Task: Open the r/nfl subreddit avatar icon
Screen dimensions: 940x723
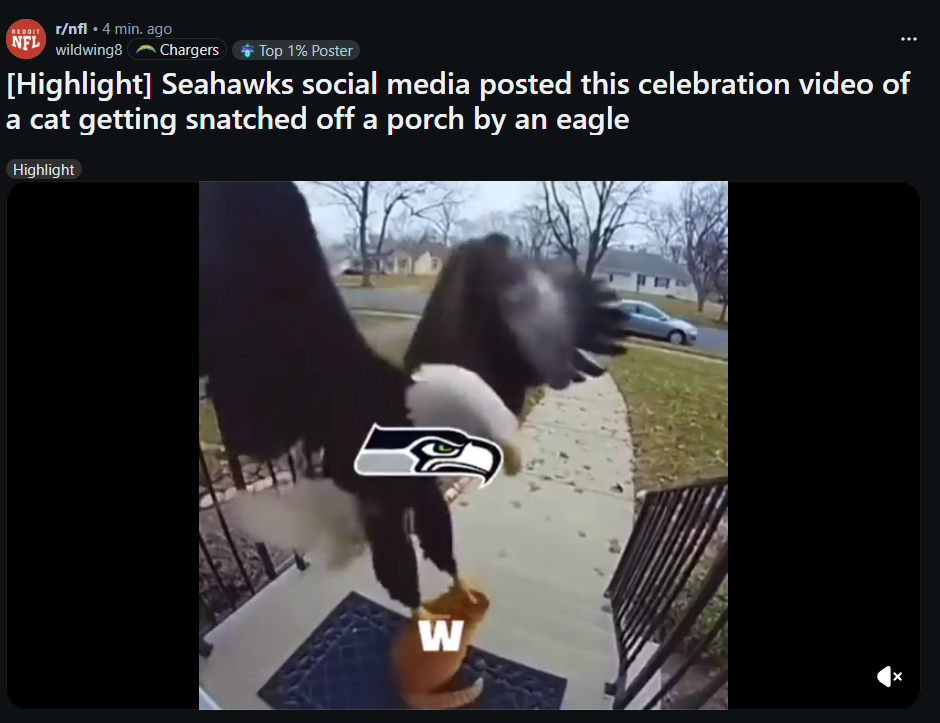Action: click(x=26, y=39)
